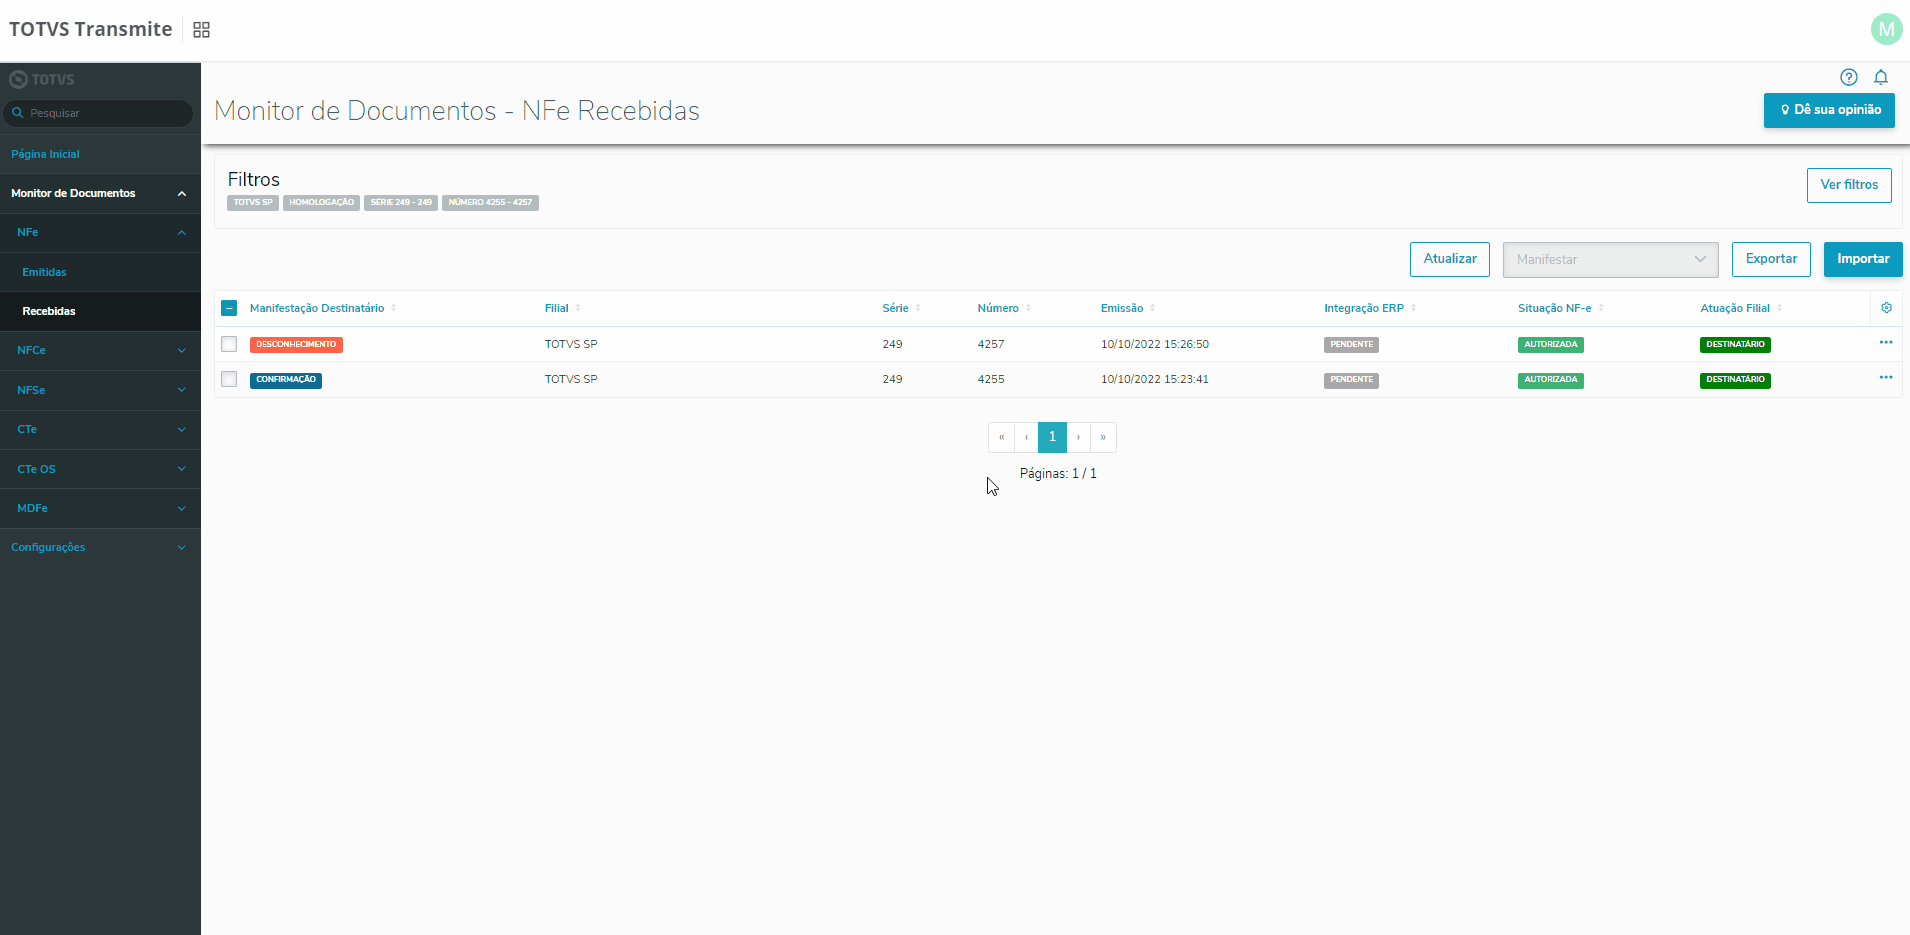
Task: Expand the MDFe submenu
Action: click(x=100, y=508)
